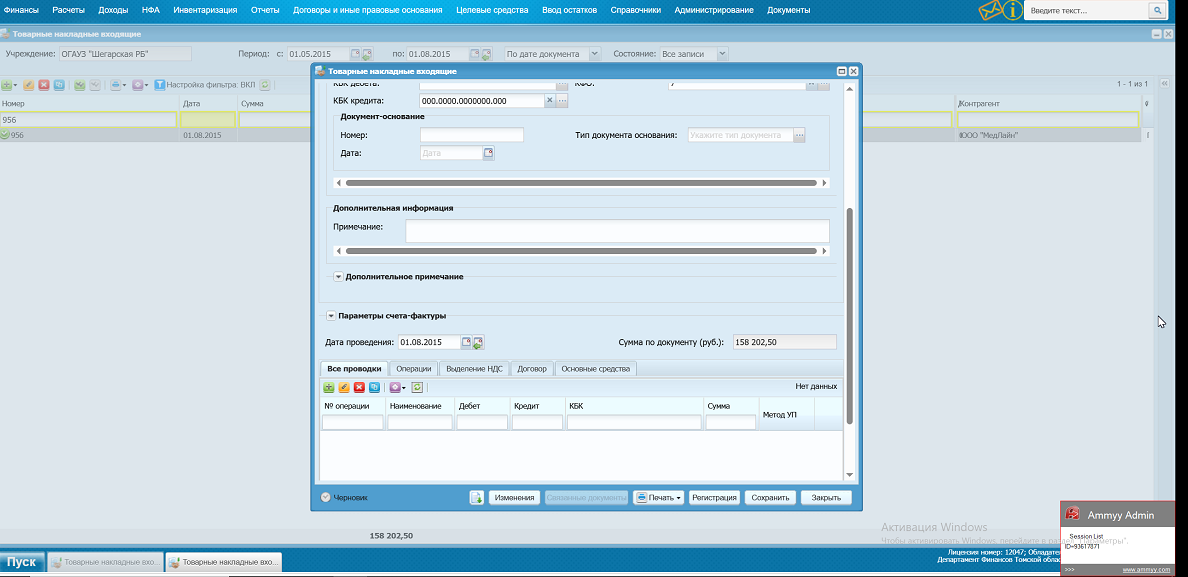Image resolution: width=1188 pixels, height=577 pixels.
Task: Delete record with the red X icon in the background list toolbar
Action: tap(44, 85)
